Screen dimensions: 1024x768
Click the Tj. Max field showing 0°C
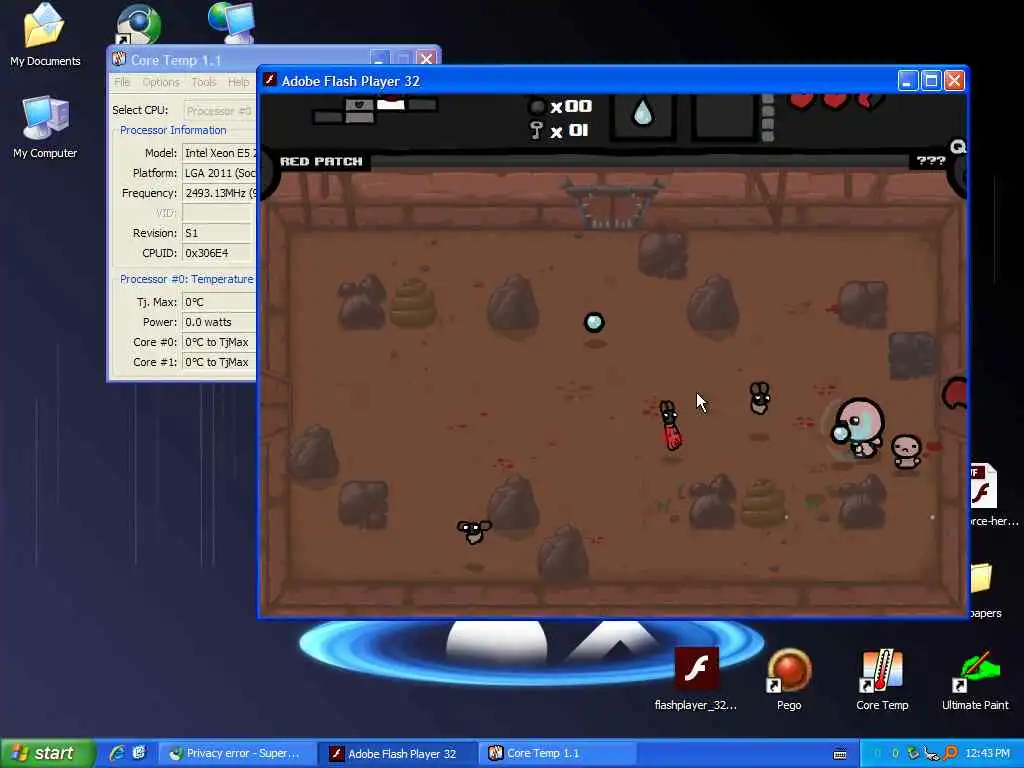pyautogui.click(x=219, y=302)
